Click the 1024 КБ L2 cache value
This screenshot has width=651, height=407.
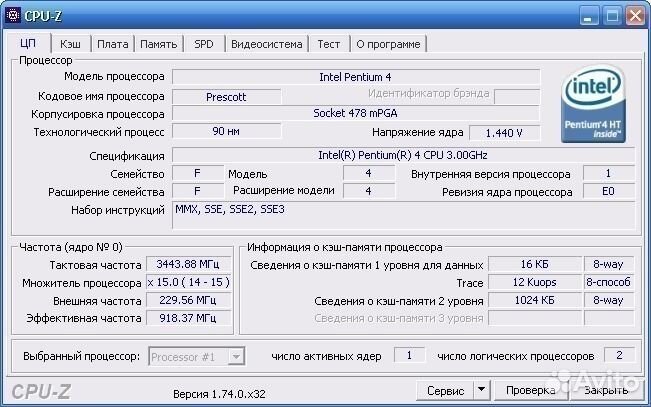(535, 300)
